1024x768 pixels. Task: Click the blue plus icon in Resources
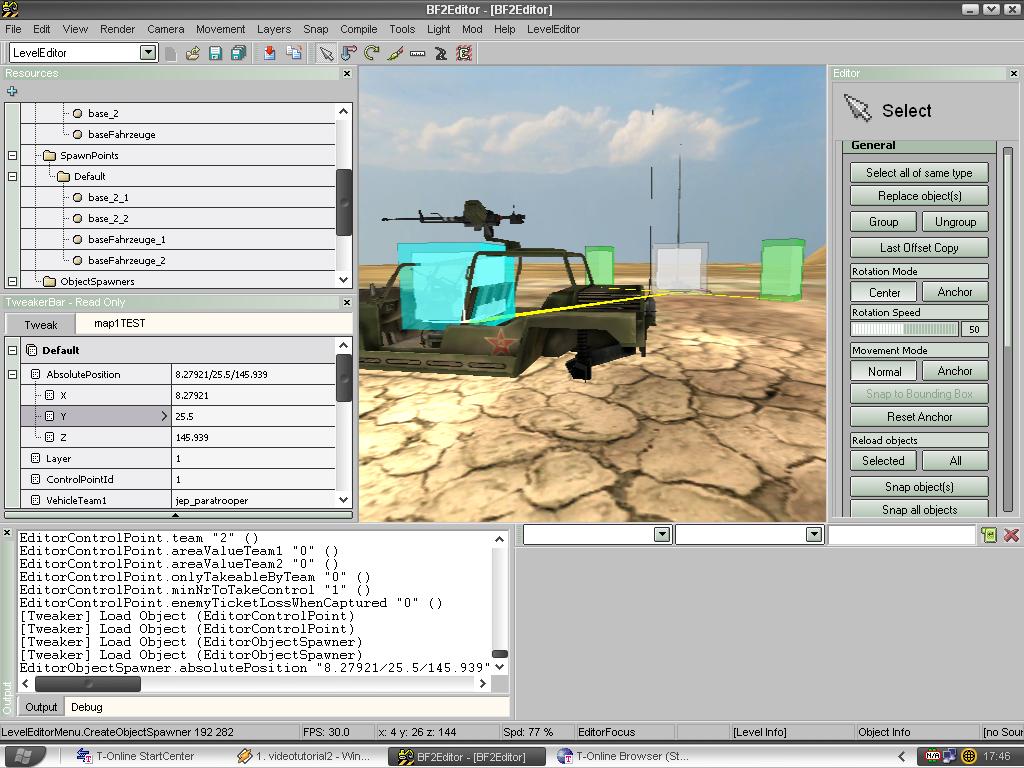12,91
